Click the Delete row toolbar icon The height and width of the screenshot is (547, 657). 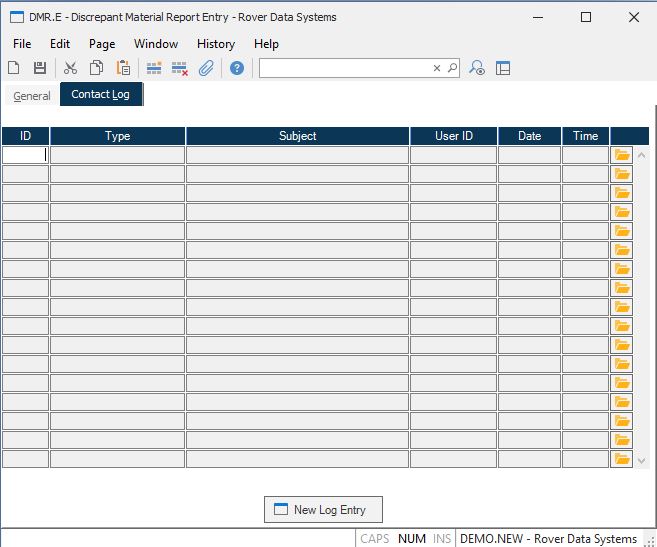[180, 68]
